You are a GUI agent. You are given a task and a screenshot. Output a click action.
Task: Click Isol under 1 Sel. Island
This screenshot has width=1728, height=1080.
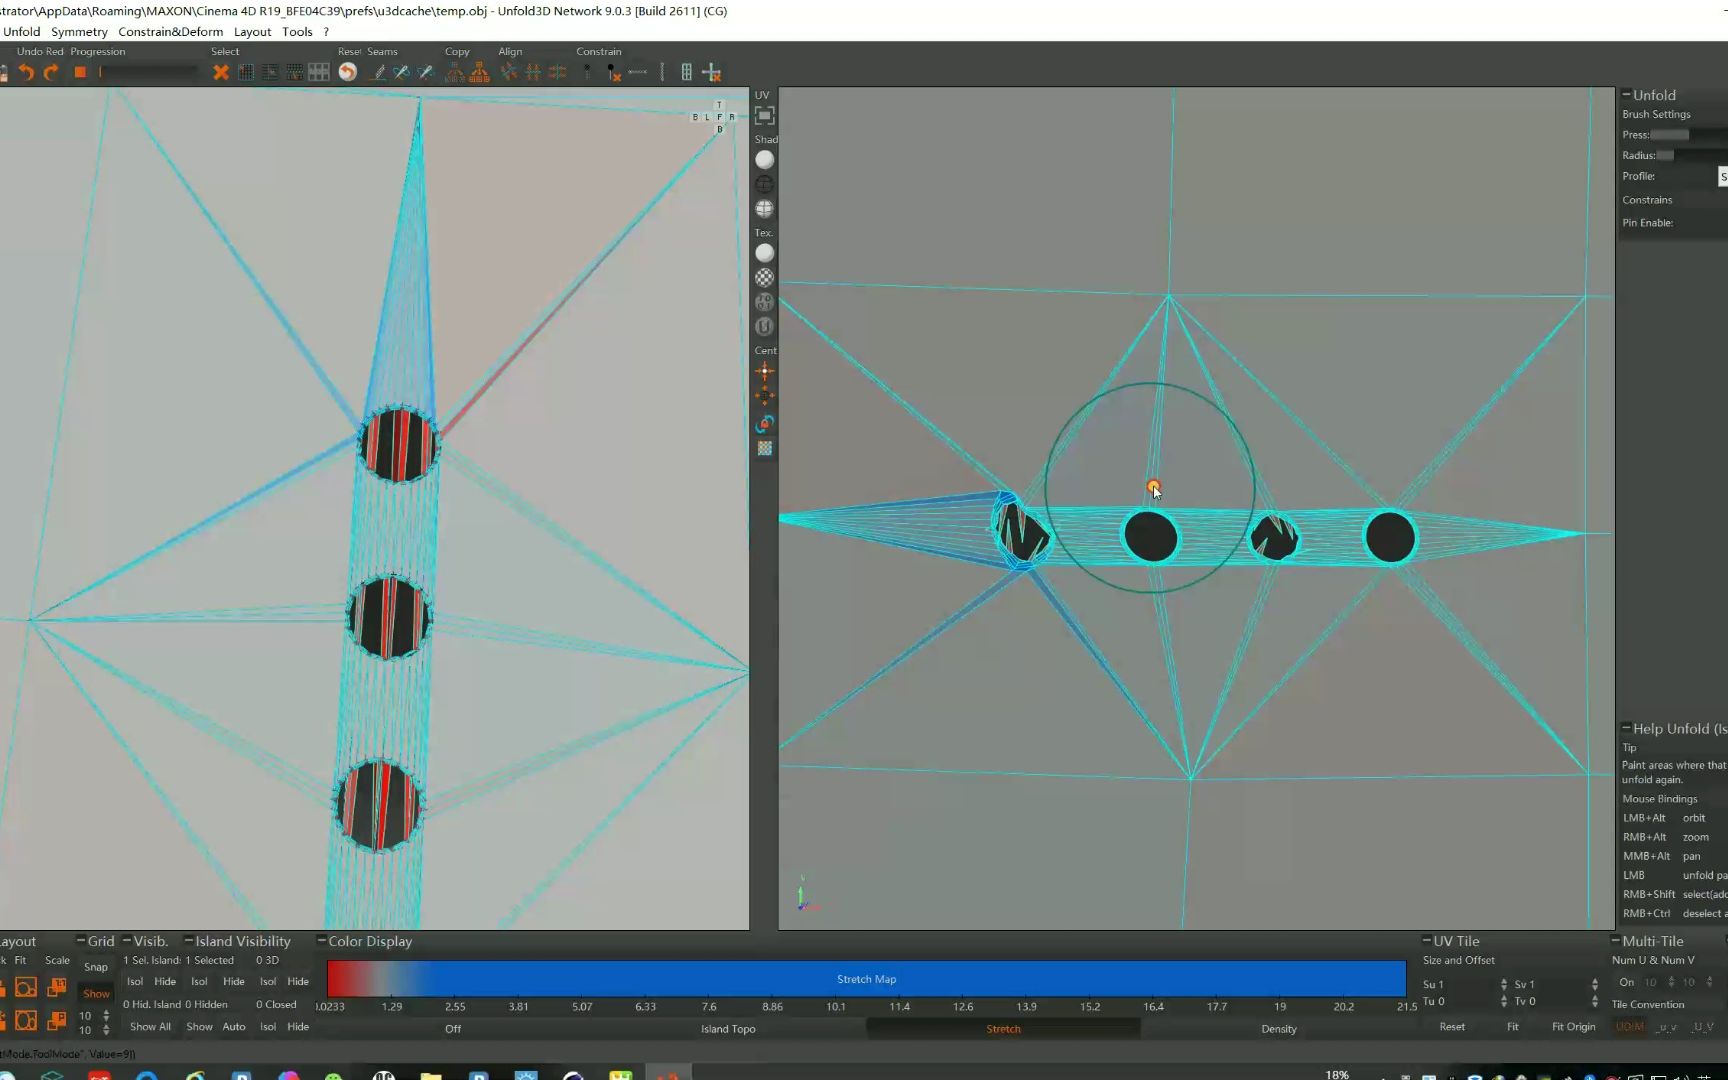click(135, 982)
